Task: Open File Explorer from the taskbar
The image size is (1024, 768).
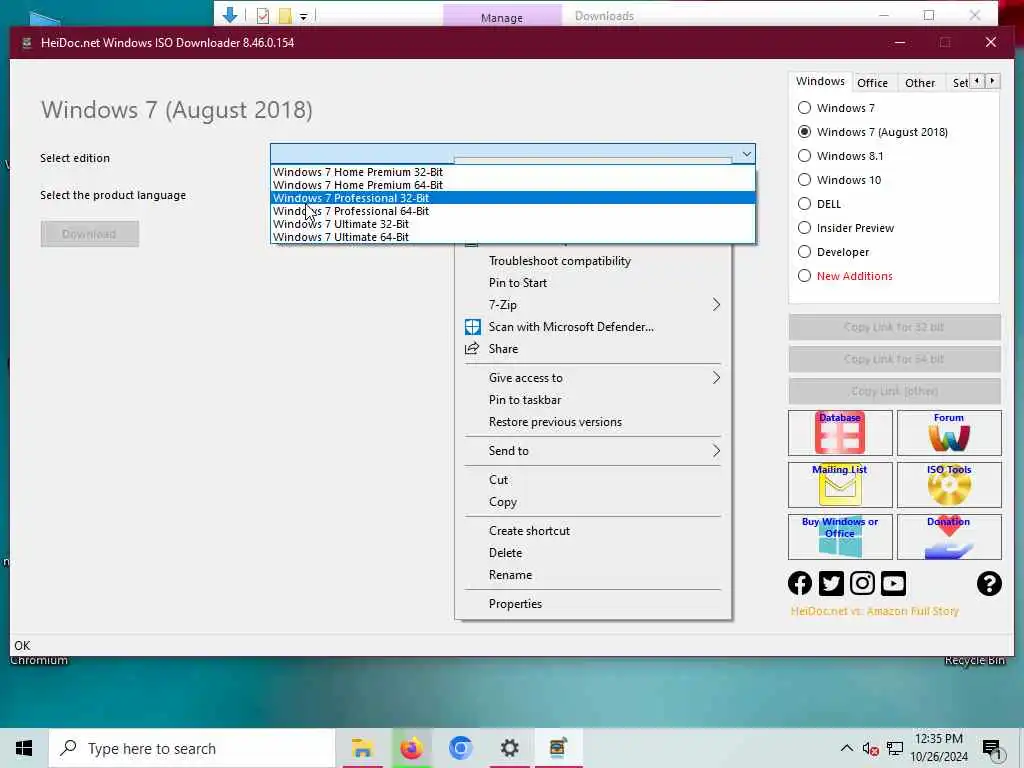Action: point(362,748)
